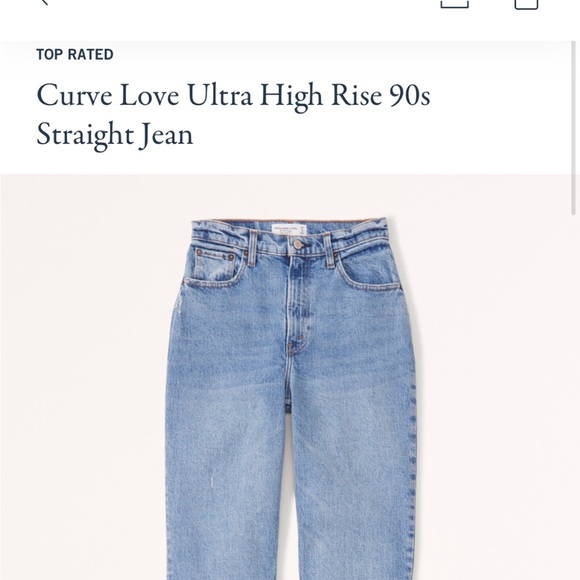Open the shopping bag icon

(526, 4)
